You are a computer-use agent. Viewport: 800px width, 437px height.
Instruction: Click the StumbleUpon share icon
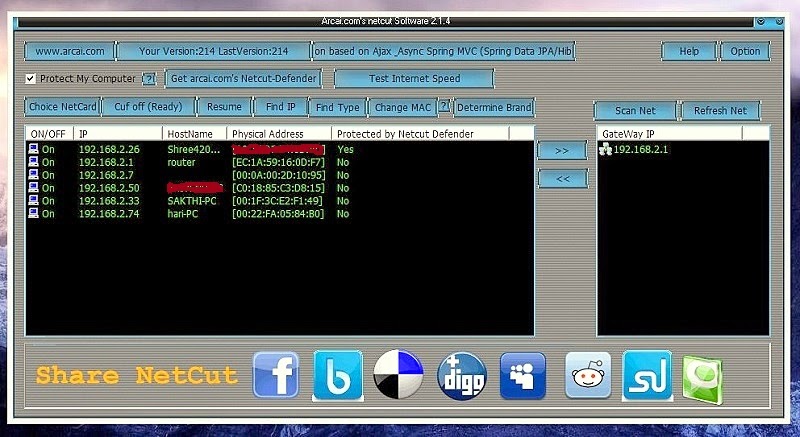(x=647, y=375)
